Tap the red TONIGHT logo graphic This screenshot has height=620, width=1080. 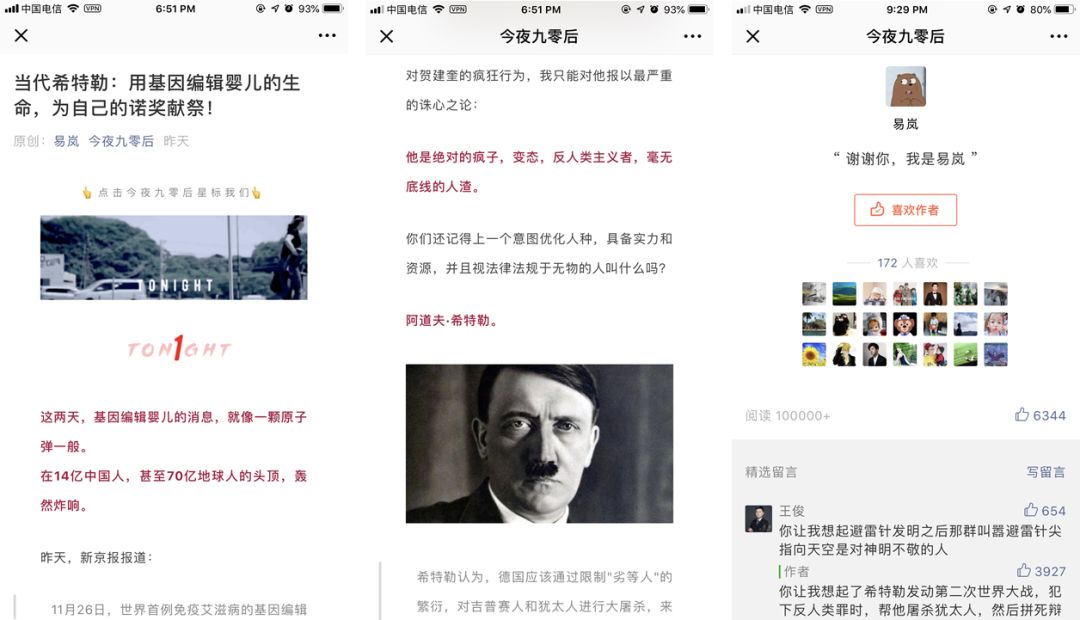click(x=179, y=349)
